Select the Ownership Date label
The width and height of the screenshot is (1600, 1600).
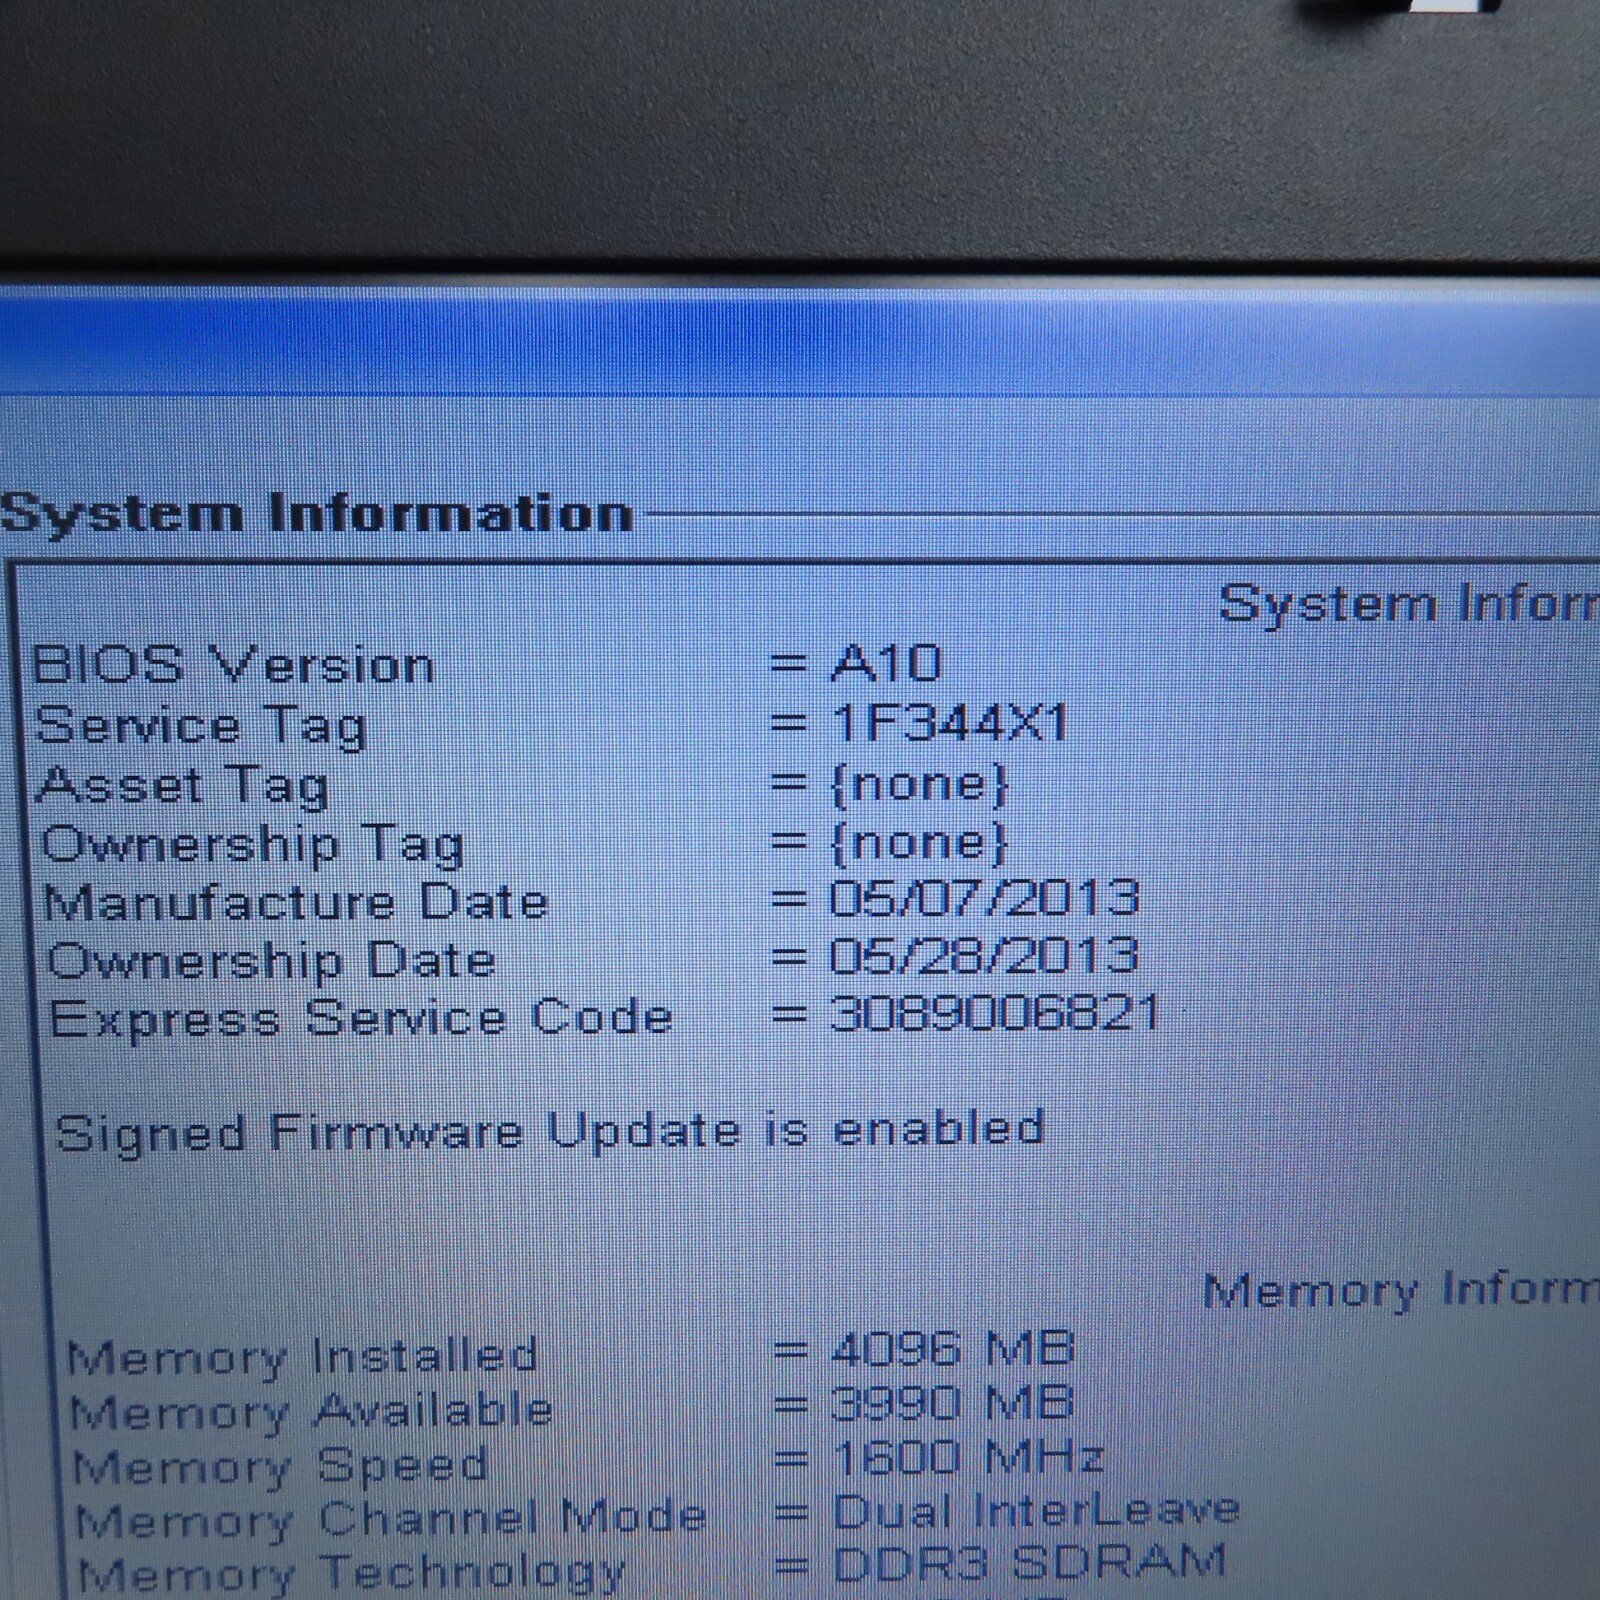click(272, 962)
